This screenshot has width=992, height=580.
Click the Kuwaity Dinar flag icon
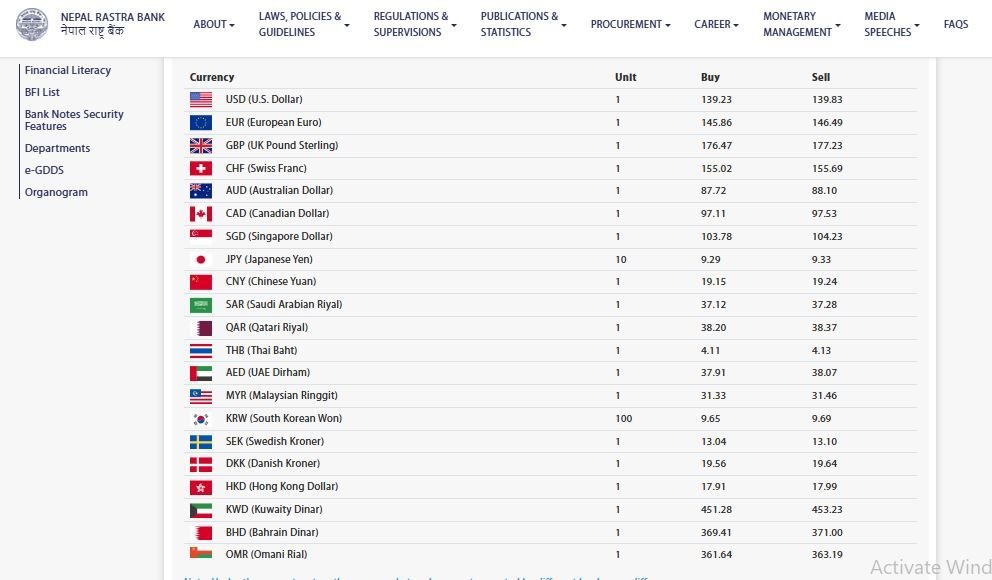(x=201, y=510)
